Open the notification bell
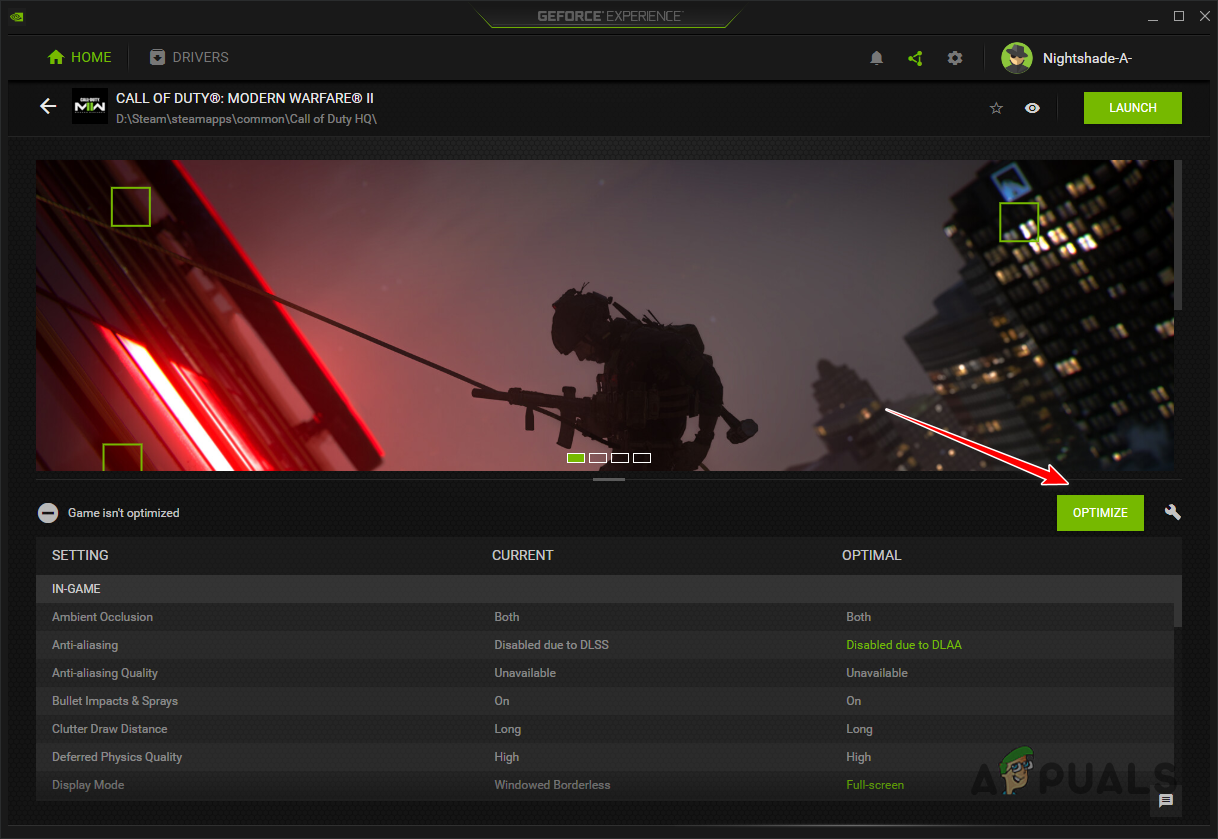The image size is (1218, 839). pos(876,58)
